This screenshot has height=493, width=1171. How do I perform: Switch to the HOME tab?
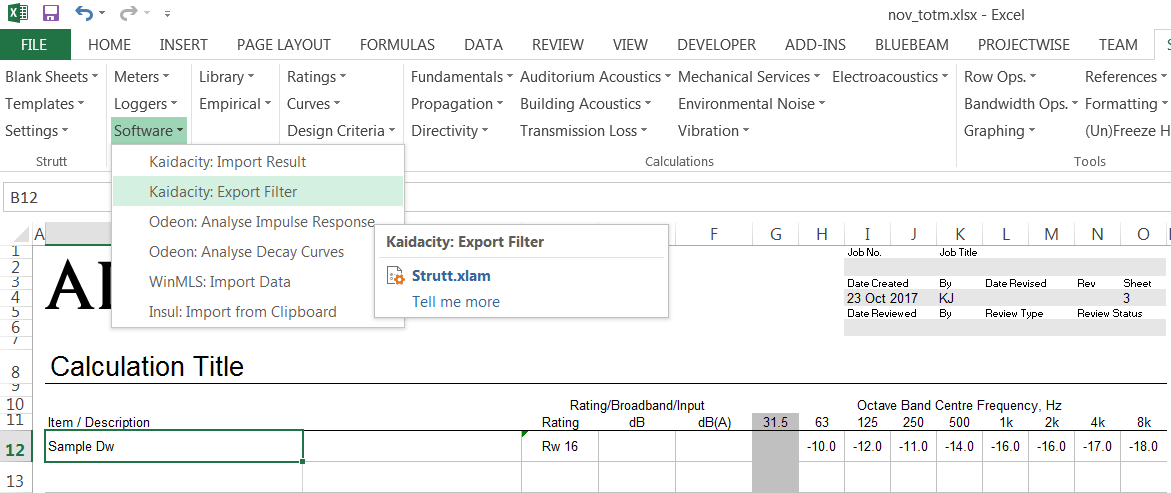(x=109, y=45)
